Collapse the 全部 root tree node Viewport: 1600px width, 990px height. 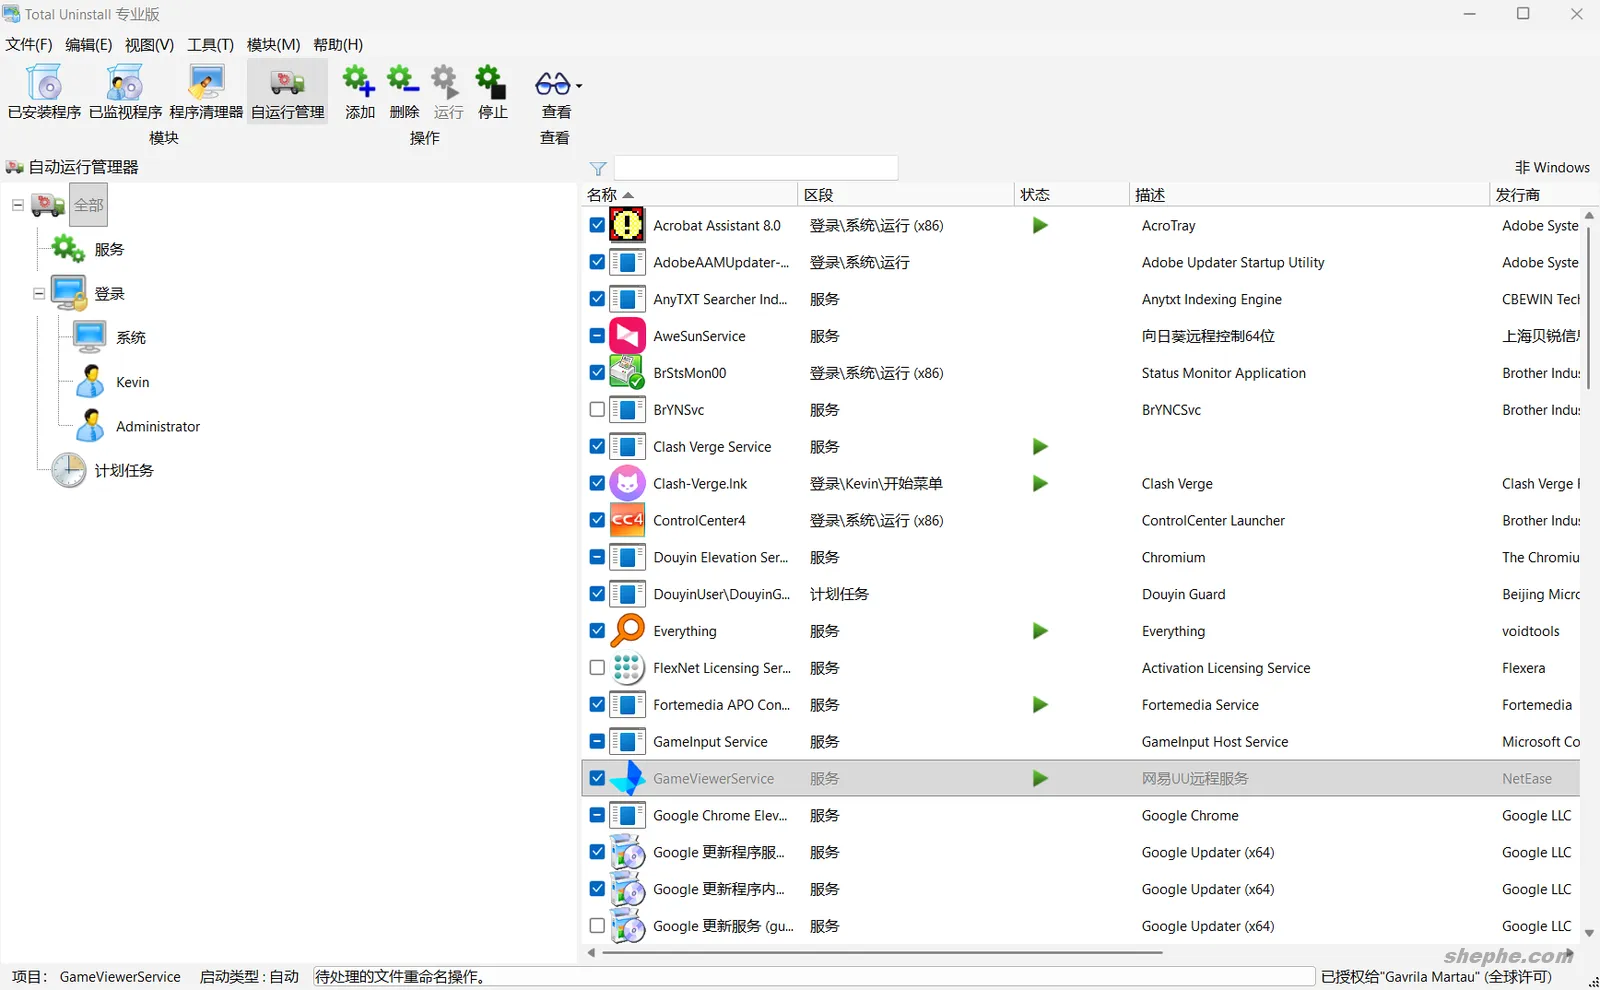[x=17, y=204]
